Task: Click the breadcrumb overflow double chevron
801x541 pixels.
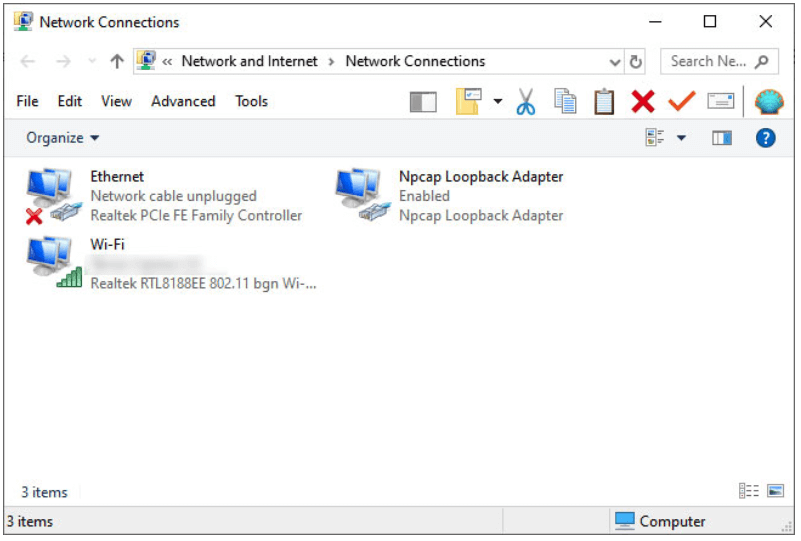Action: point(168,62)
